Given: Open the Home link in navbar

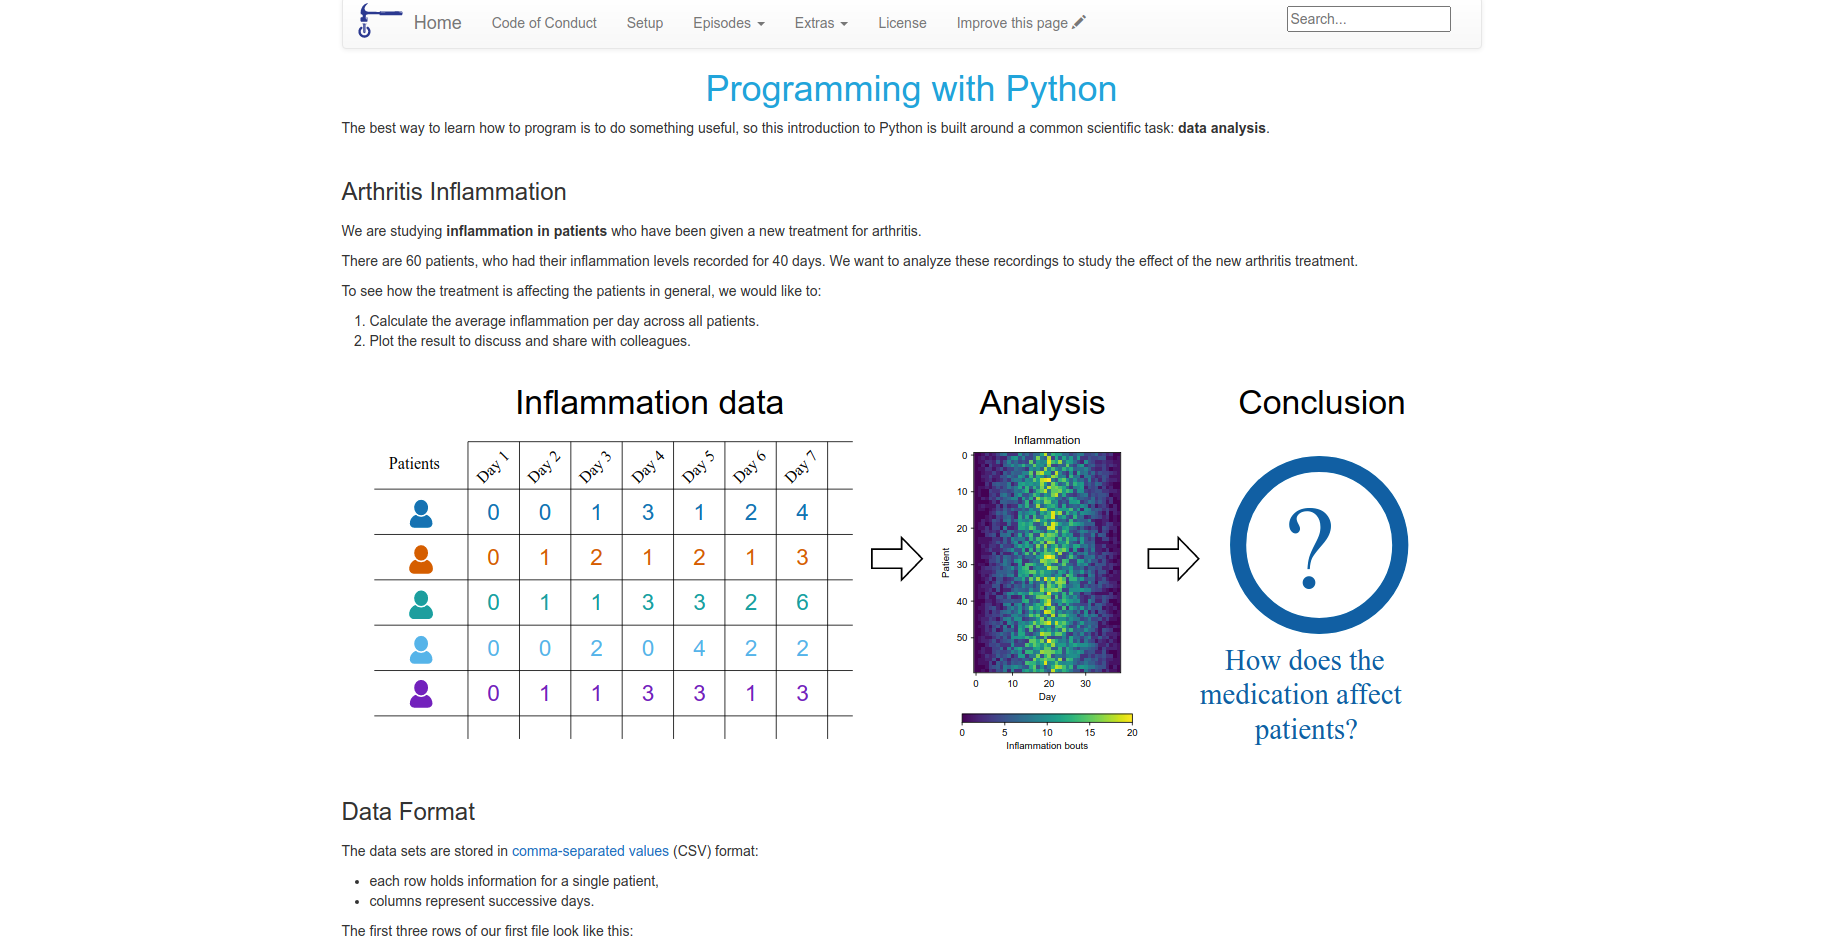Looking at the screenshot, I should [x=437, y=23].
